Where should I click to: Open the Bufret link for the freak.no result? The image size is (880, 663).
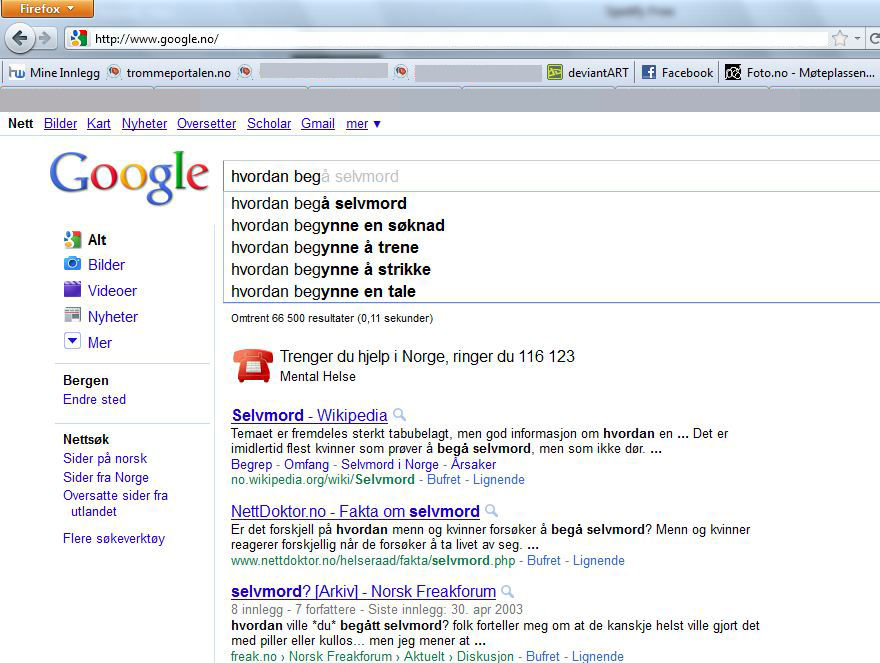point(543,656)
